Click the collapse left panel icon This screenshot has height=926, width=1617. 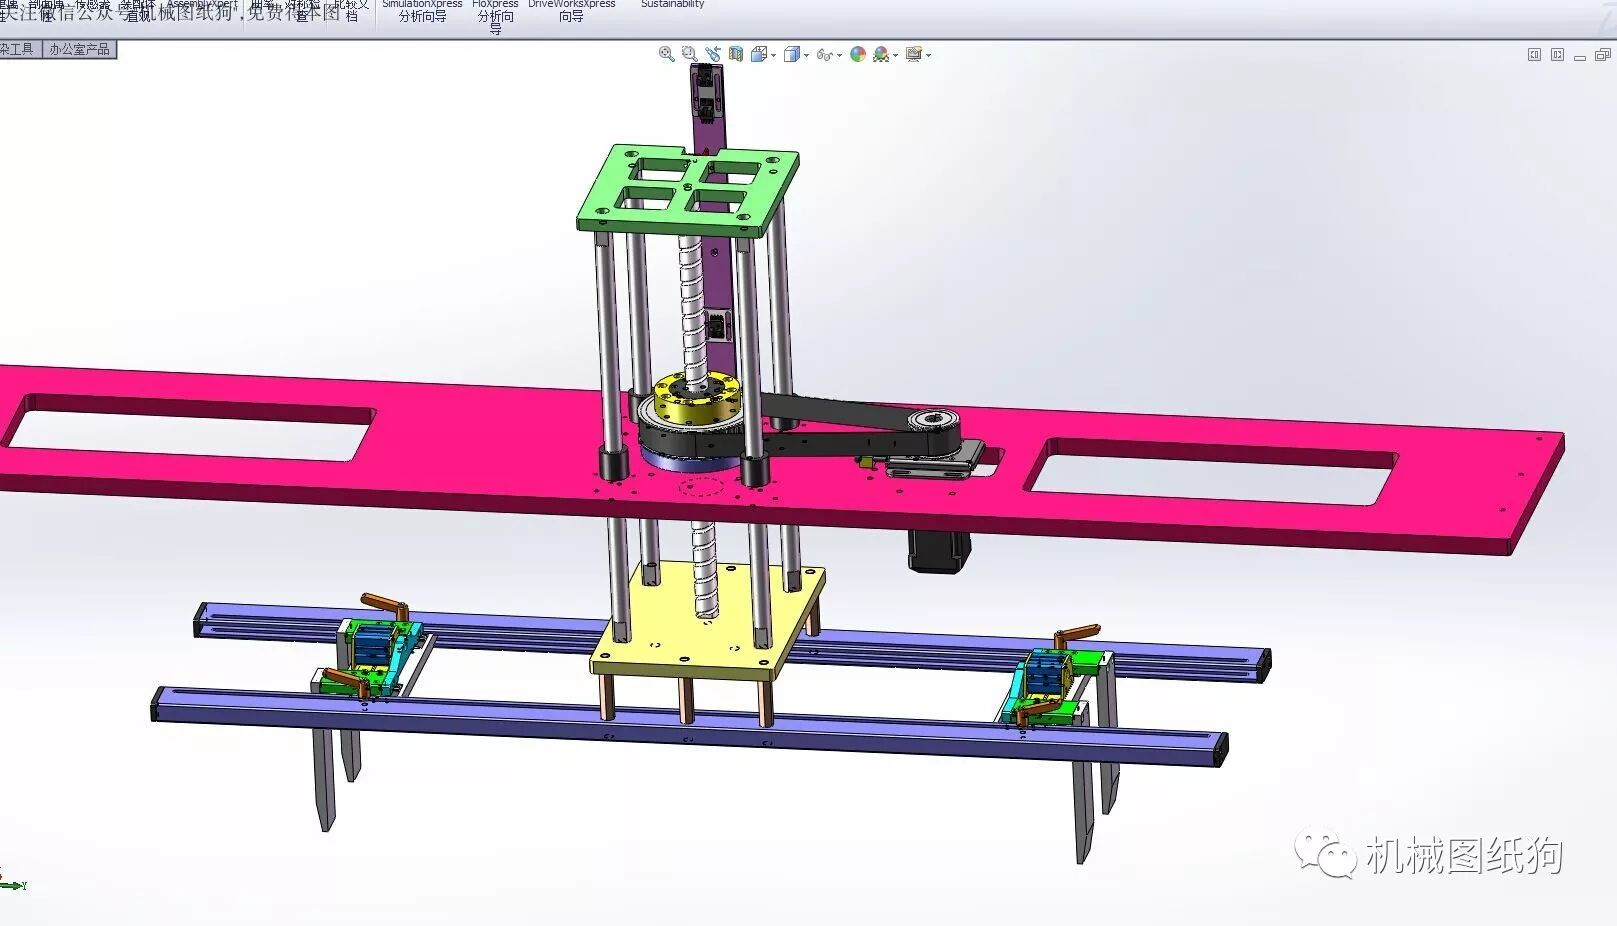pyautogui.click(x=1534, y=55)
